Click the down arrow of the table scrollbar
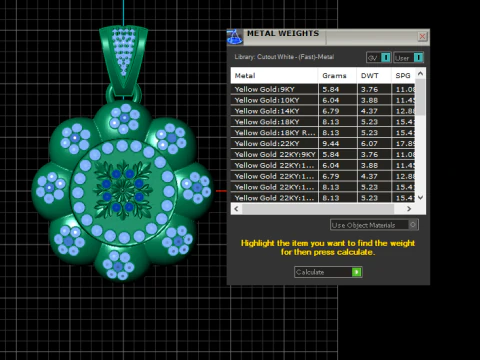 [420, 197]
